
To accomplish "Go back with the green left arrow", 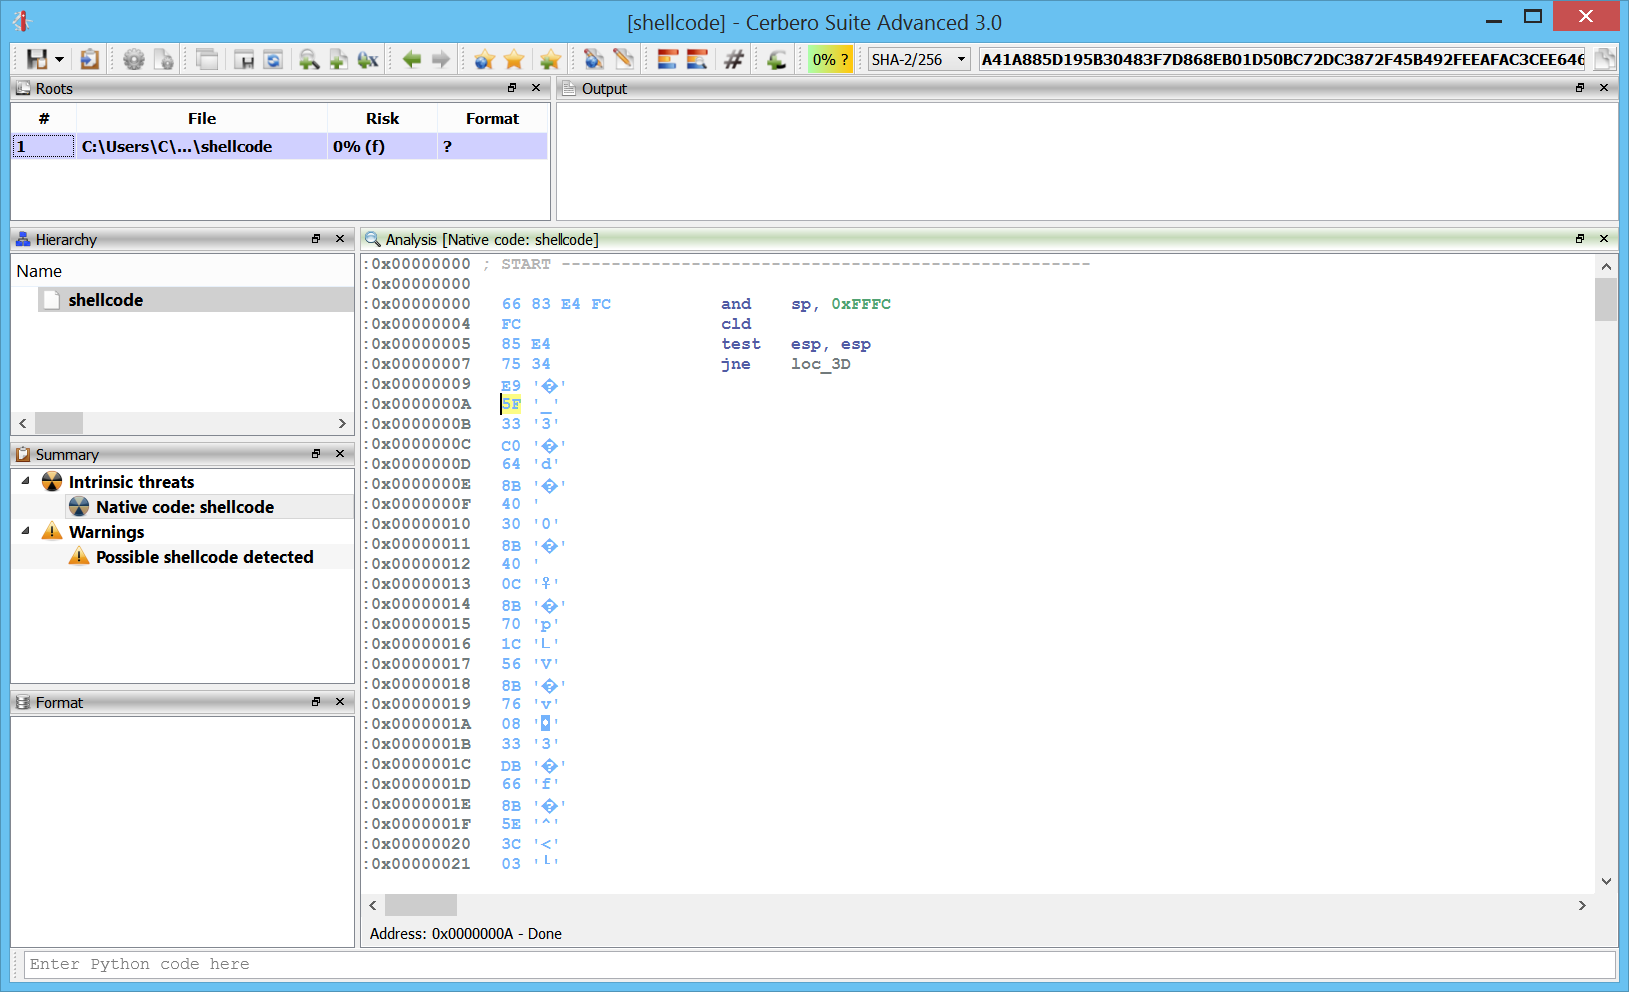I will (x=411, y=59).
